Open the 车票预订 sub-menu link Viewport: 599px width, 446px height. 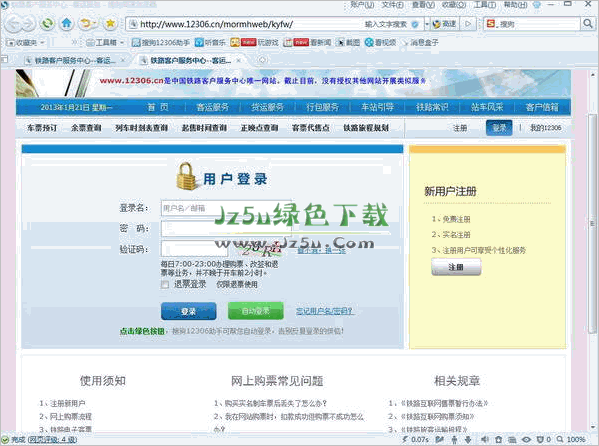[42, 128]
